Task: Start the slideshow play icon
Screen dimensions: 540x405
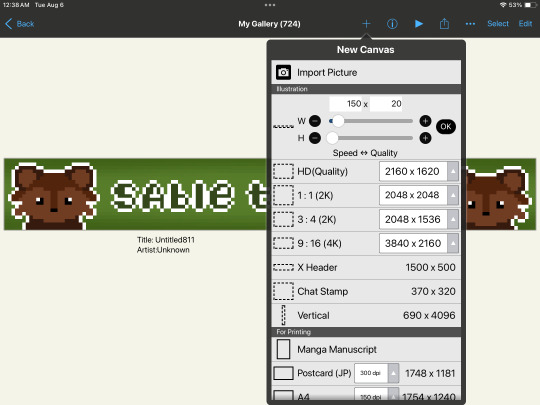Action: (x=418, y=24)
